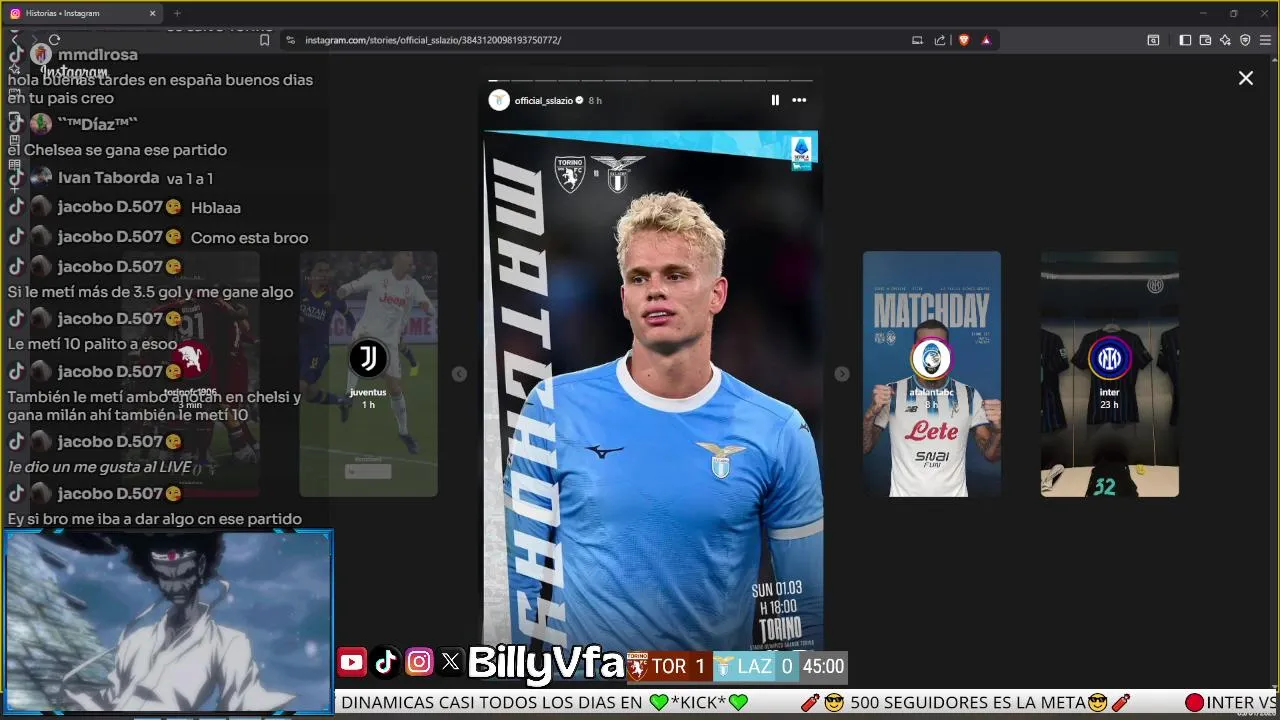Click the X icon in stream overlay
1280x720 pixels.
coord(450,662)
